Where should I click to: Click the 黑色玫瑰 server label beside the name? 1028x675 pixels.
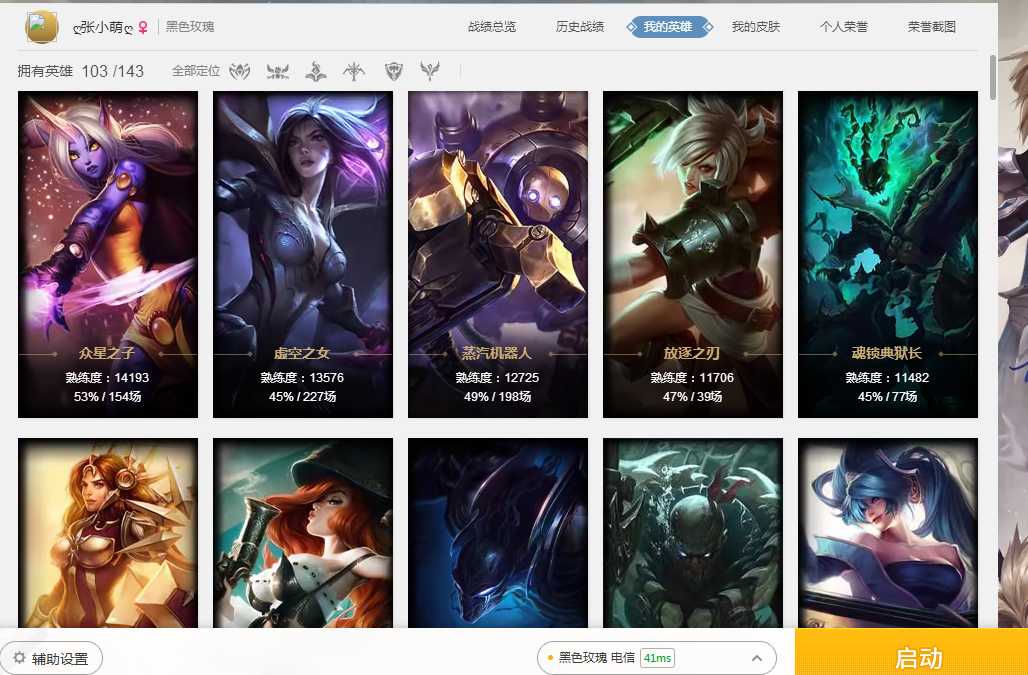(190, 27)
